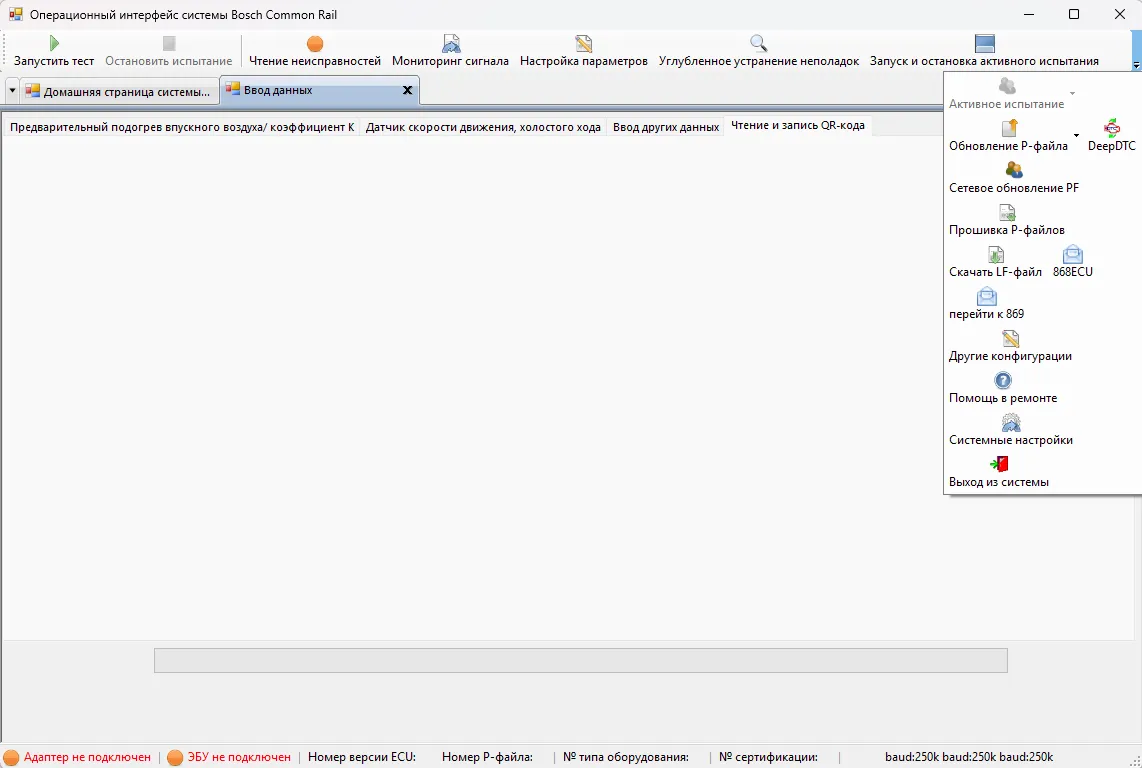Click № сертификации: status entry
This screenshot has width=1142, height=768.
pyautogui.click(x=768, y=758)
